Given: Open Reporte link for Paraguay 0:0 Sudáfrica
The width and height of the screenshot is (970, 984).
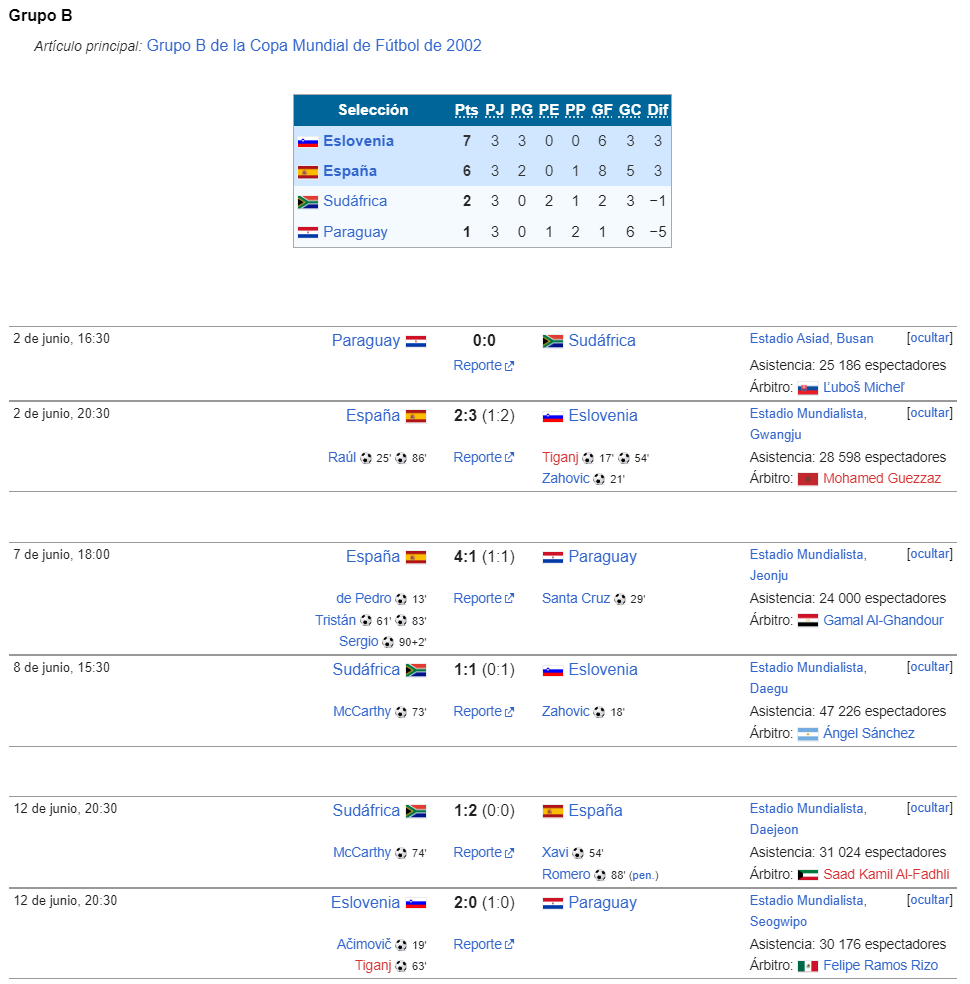Looking at the screenshot, I should tap(483, 365).
